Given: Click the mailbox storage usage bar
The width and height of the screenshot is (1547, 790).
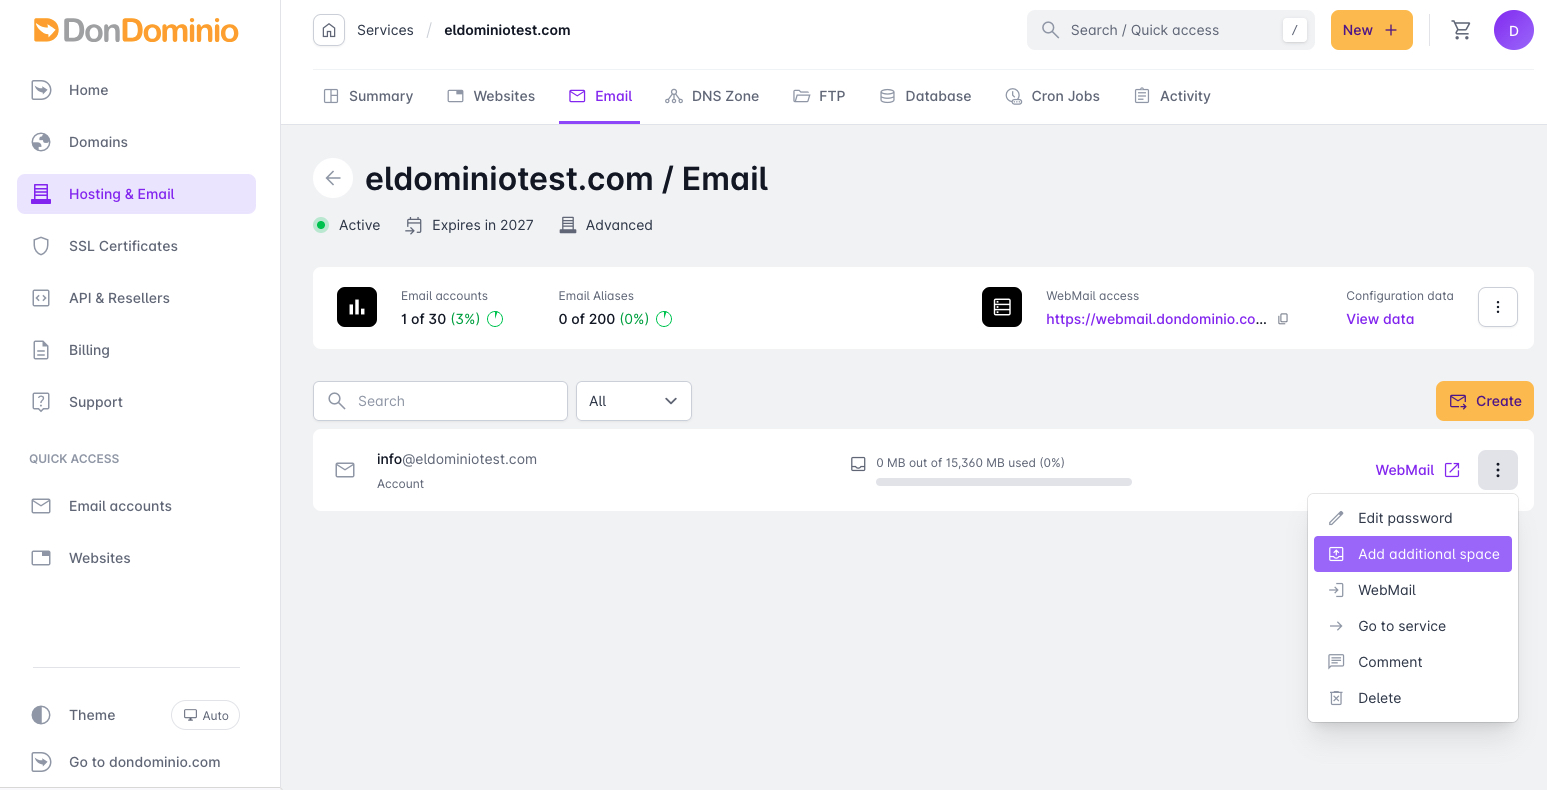Looking at the screenshot, I should click(1003, 482).
